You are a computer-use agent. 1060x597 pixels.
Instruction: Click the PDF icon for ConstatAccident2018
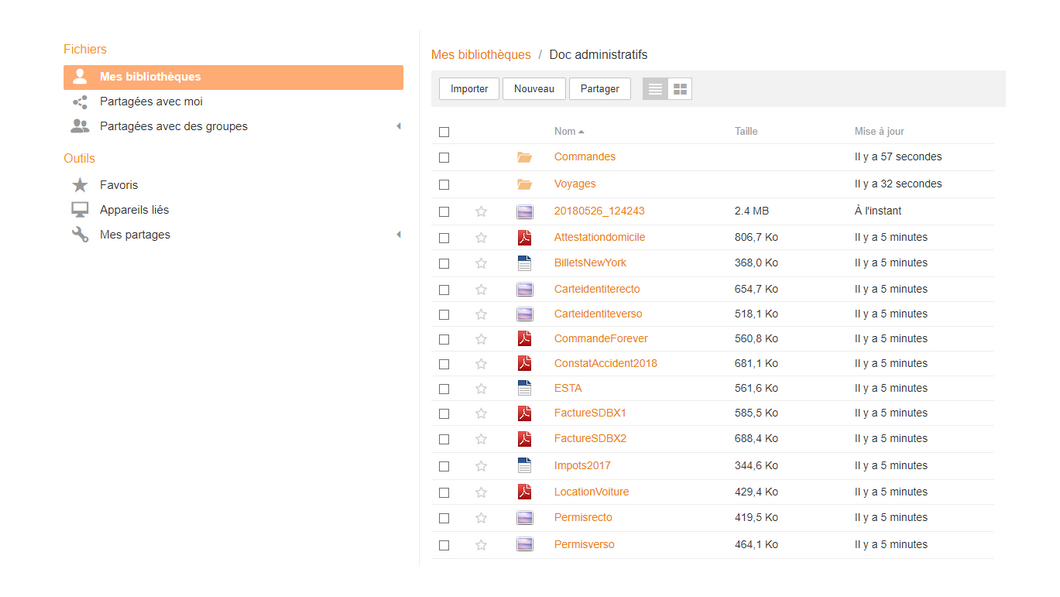(524, 364)
